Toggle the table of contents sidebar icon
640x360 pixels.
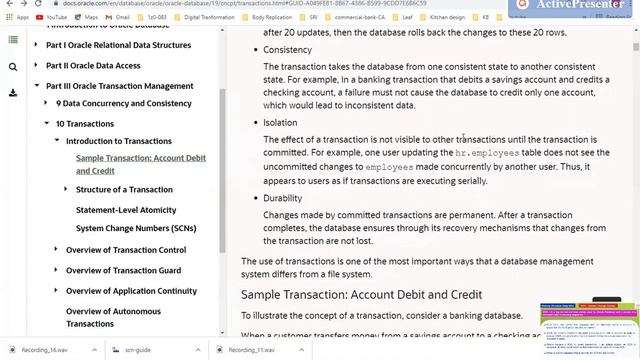click(x=13, y=40)
